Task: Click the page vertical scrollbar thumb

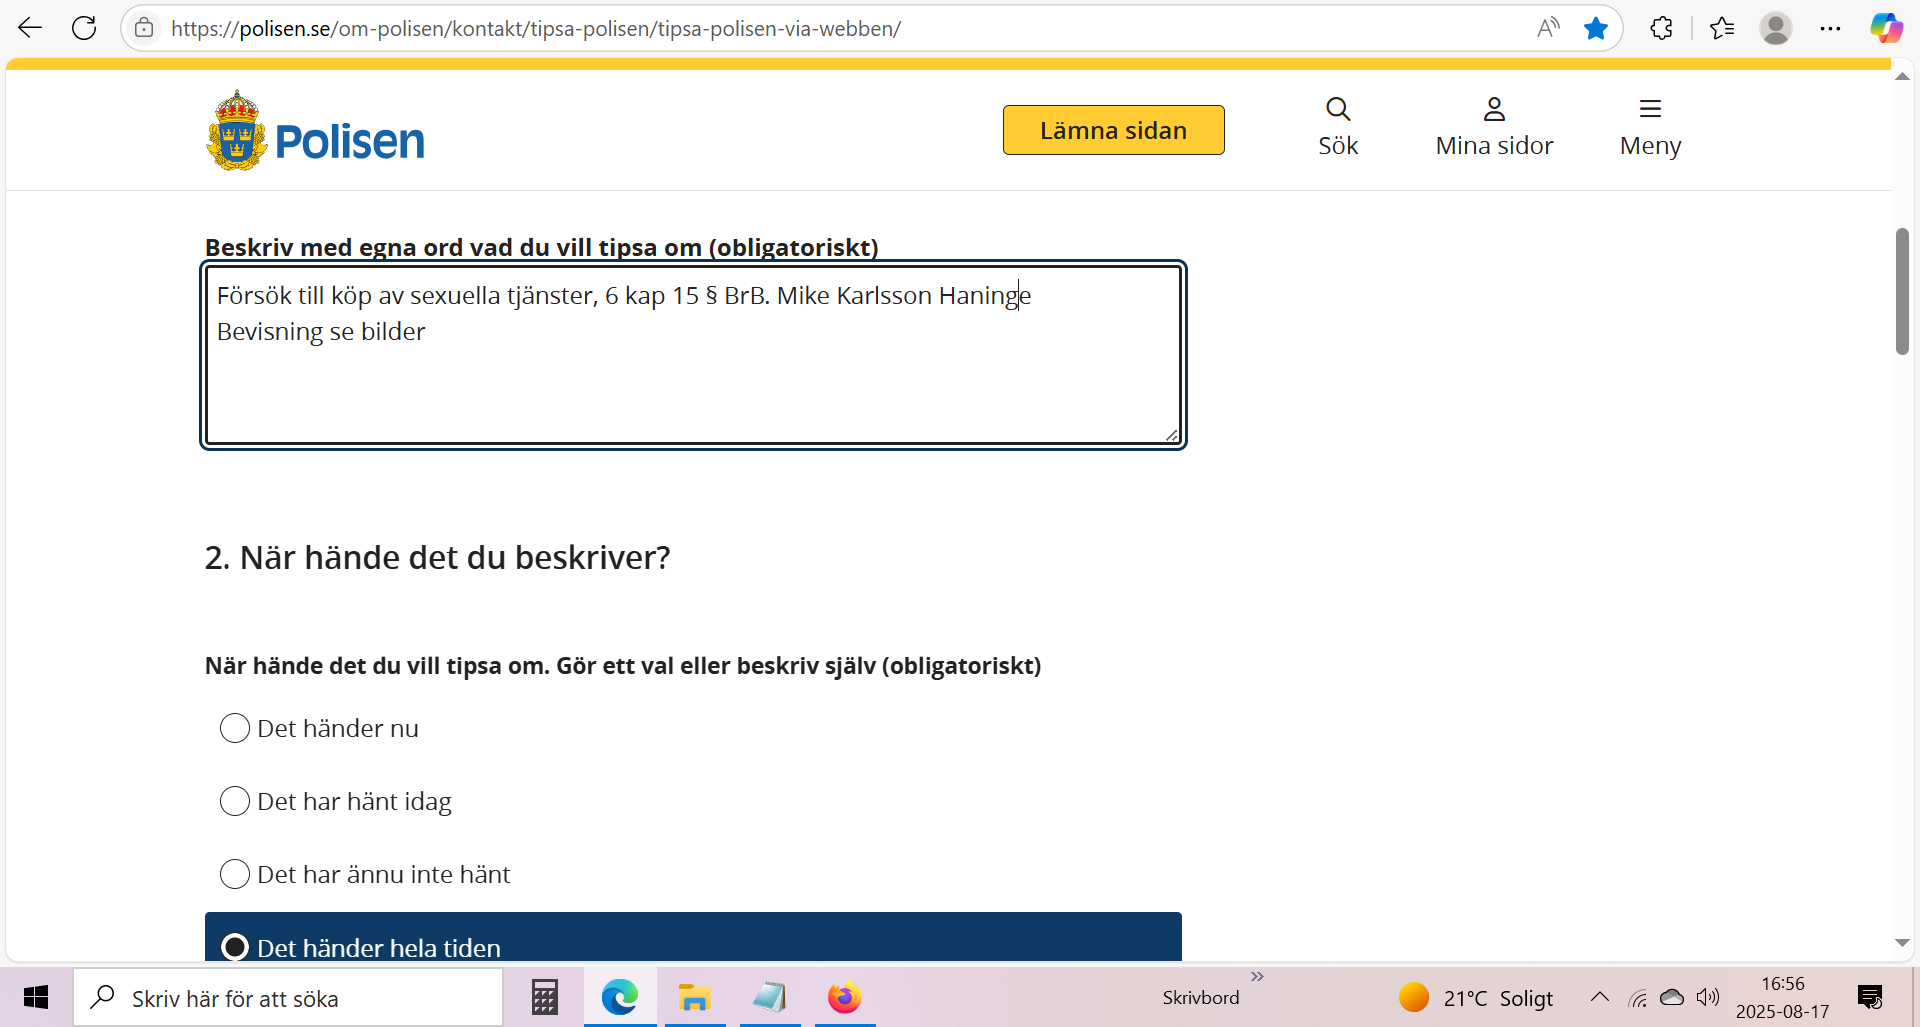Action: (x=1901, y=291)
